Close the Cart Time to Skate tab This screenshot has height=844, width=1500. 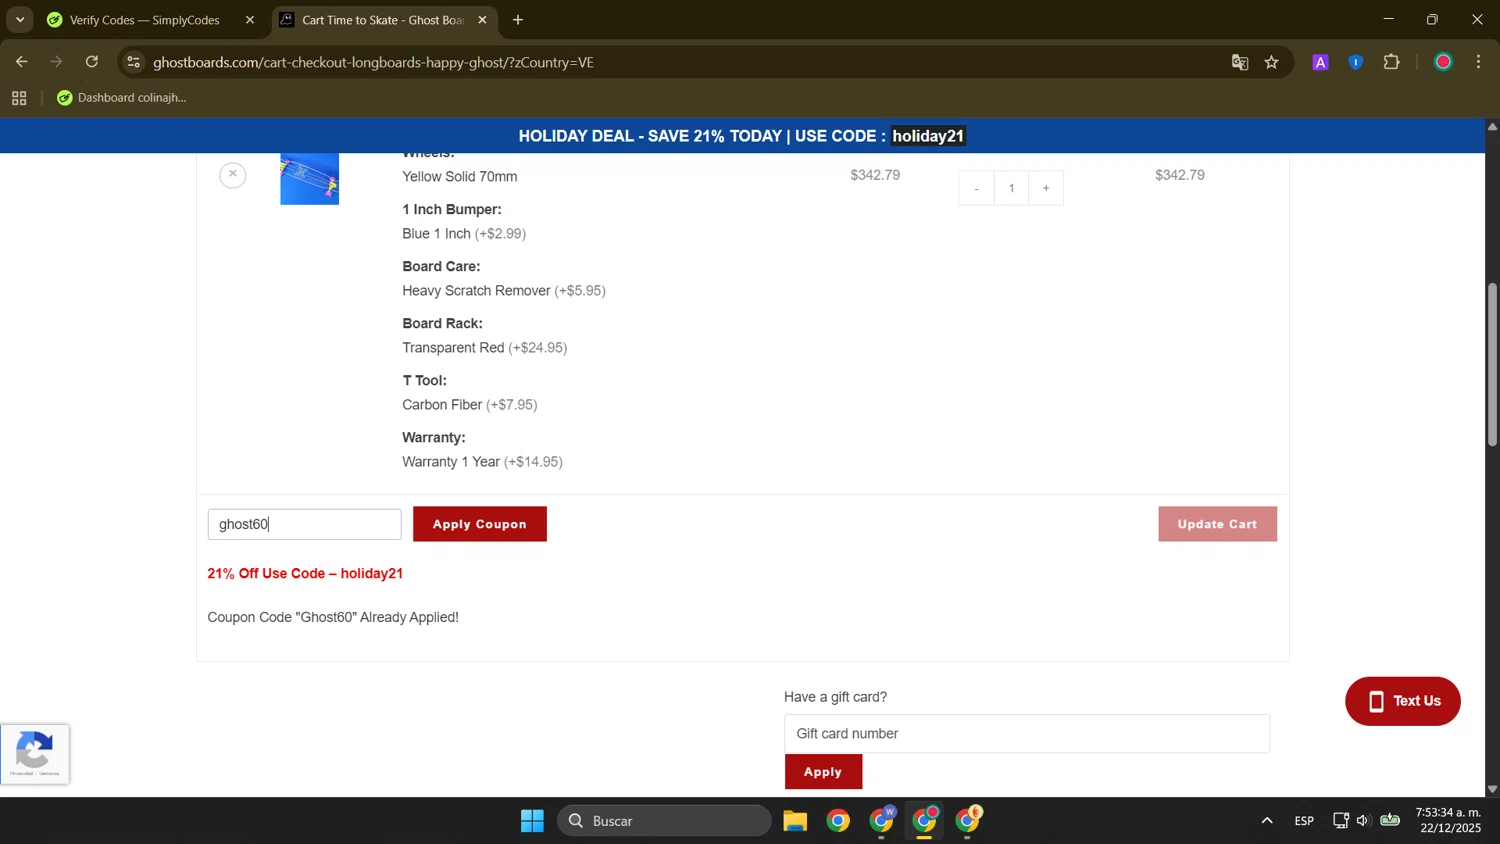click(x=482, y=20)
